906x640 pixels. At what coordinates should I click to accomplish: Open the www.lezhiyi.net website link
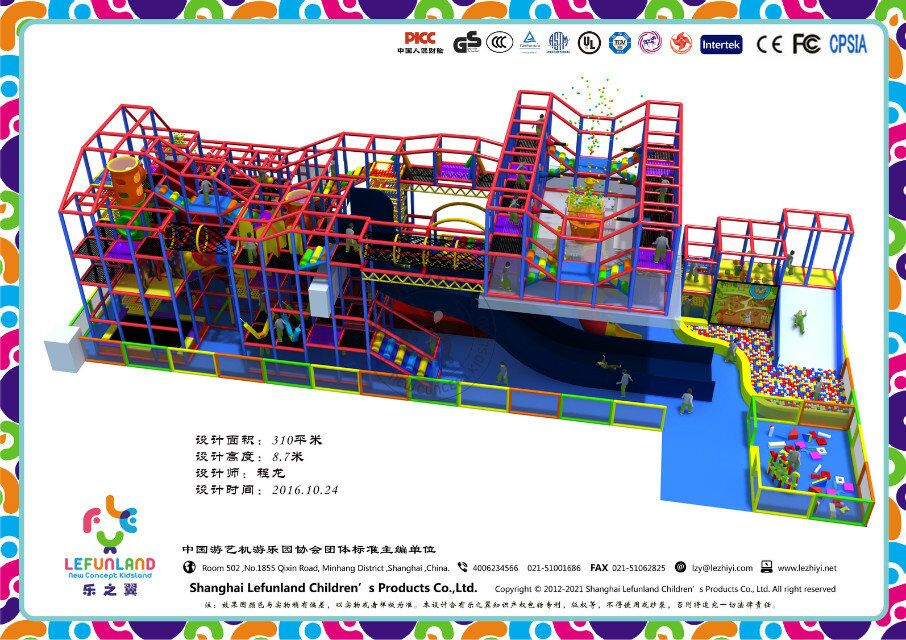(807, 568)
